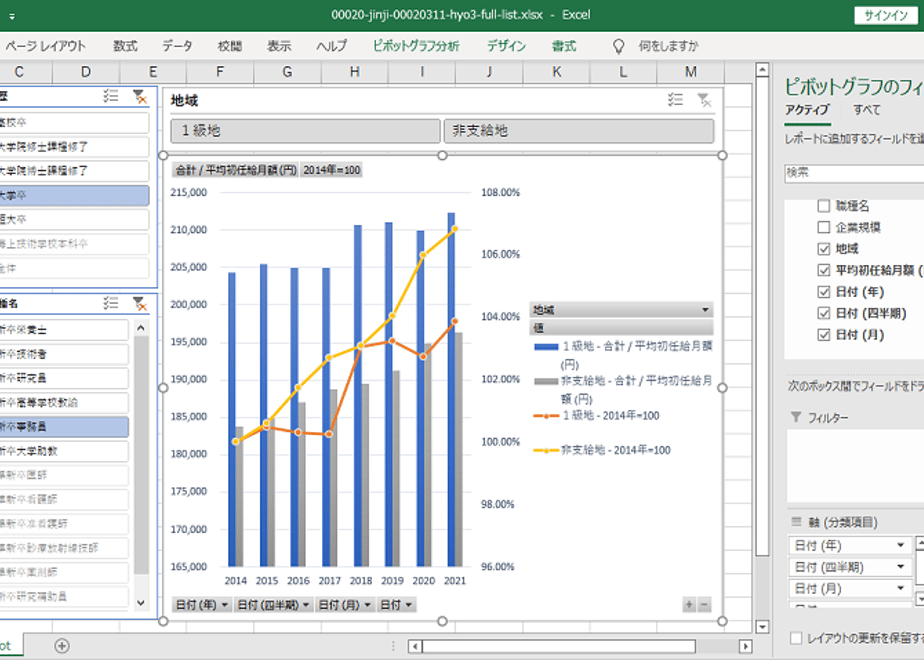Image resolution: width=924 pixels, height=660 pixels.
Task: Uncheck the 日付 (年) field checkbox
Action: pos(824,292)
